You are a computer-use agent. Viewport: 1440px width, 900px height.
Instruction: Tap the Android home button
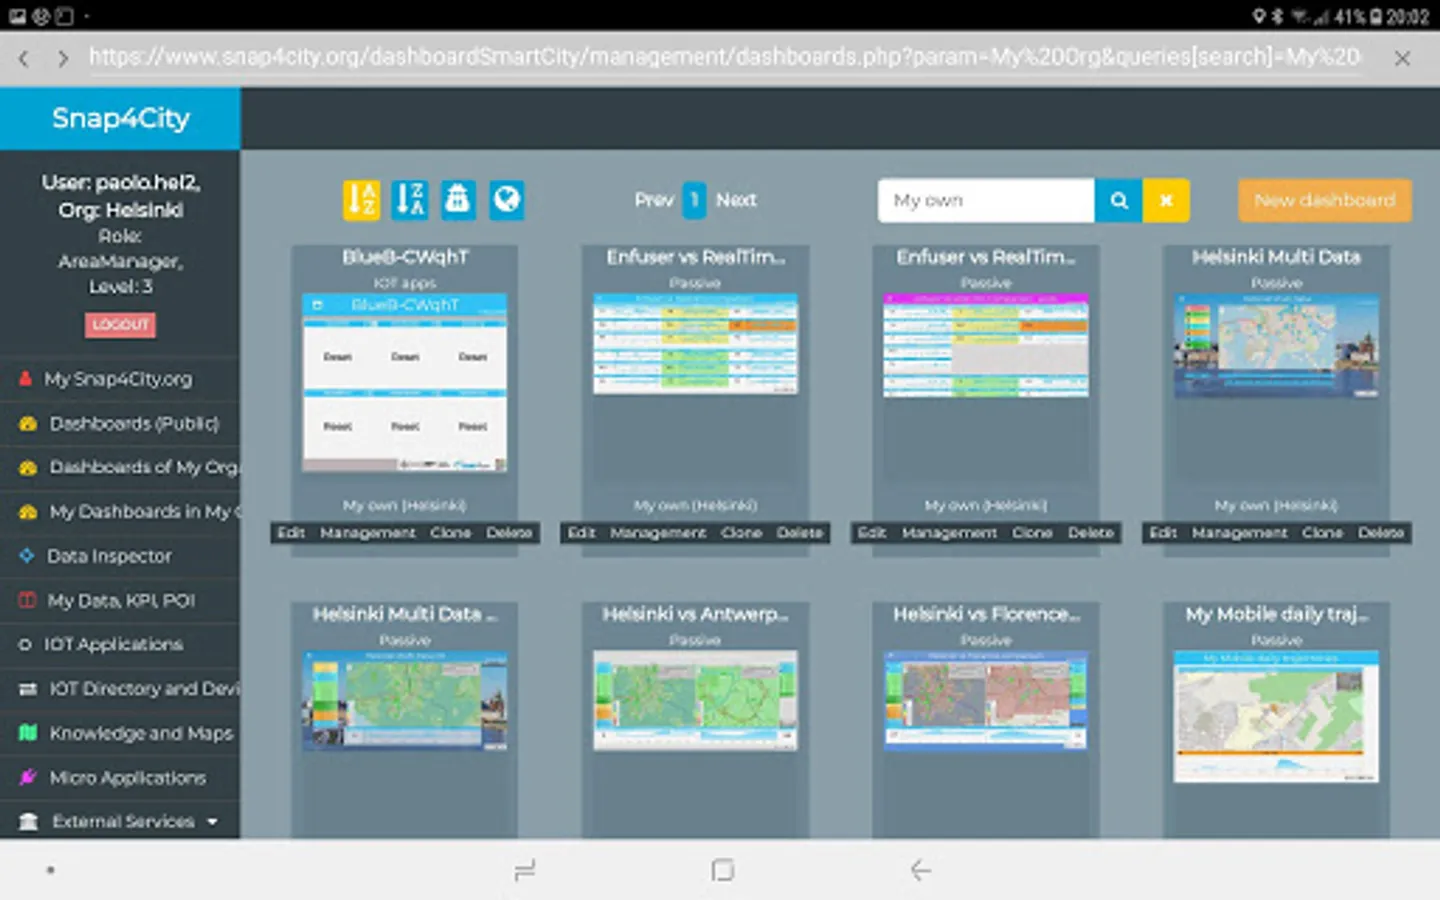722,870
